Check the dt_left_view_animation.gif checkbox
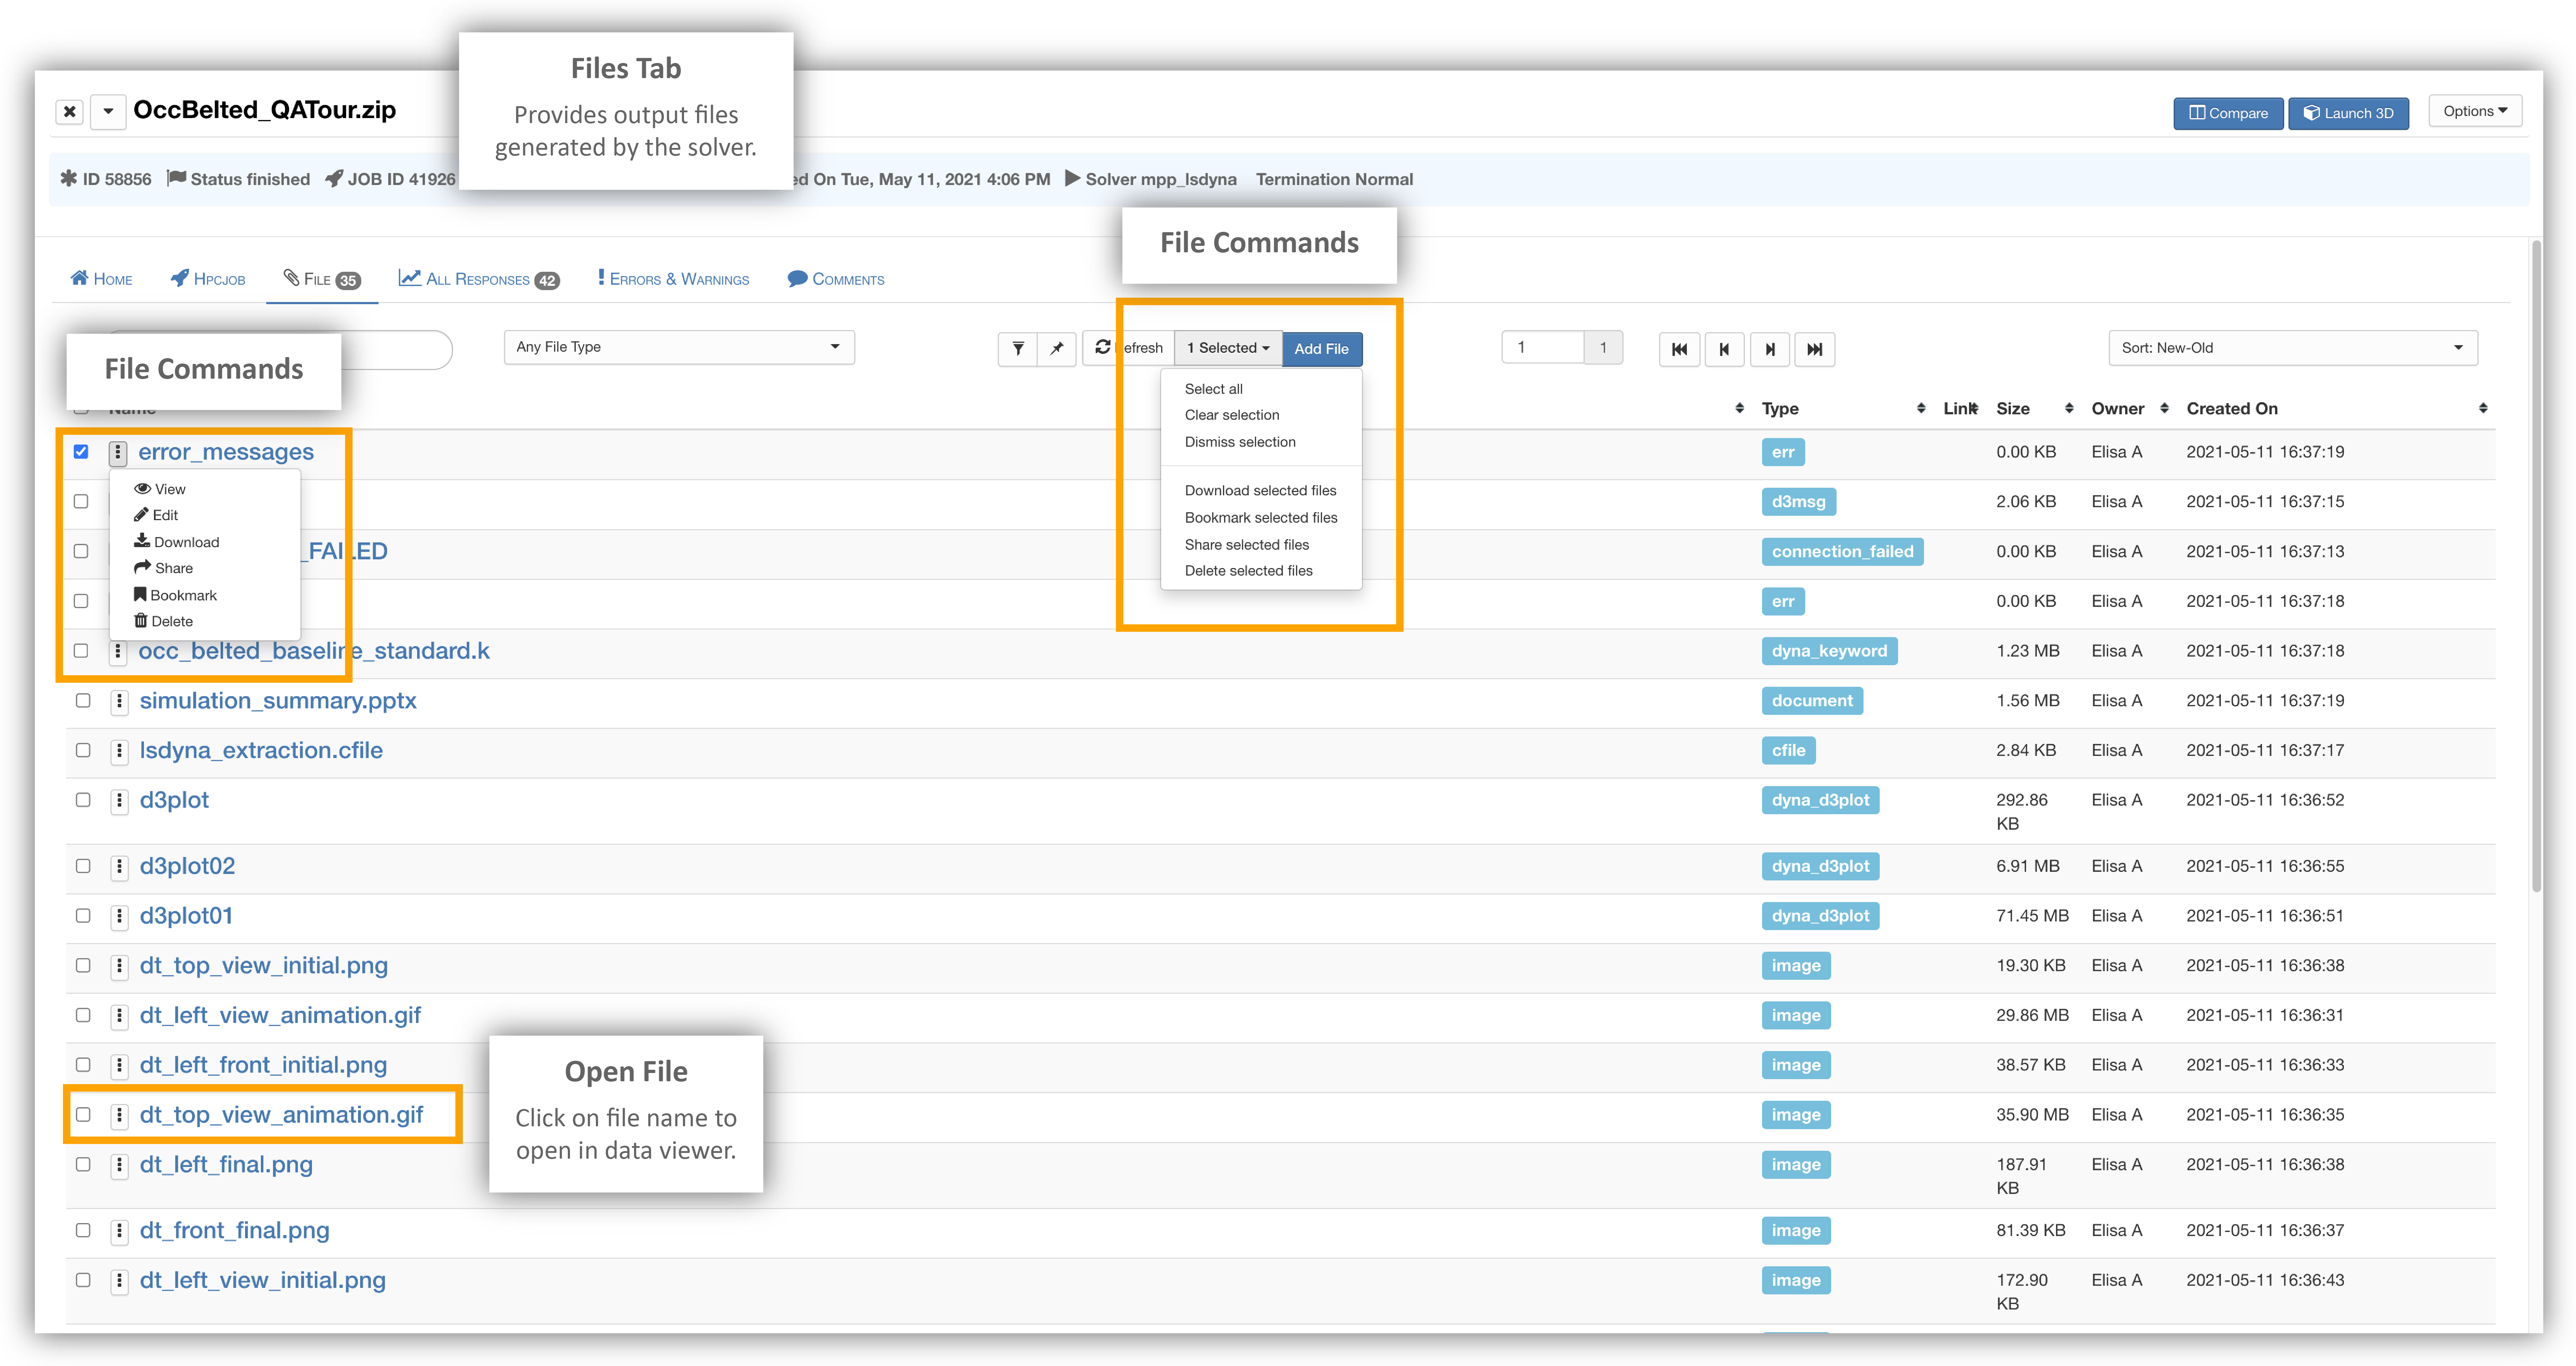This screenshot has height=1366, width=2576. [83, 1015]
